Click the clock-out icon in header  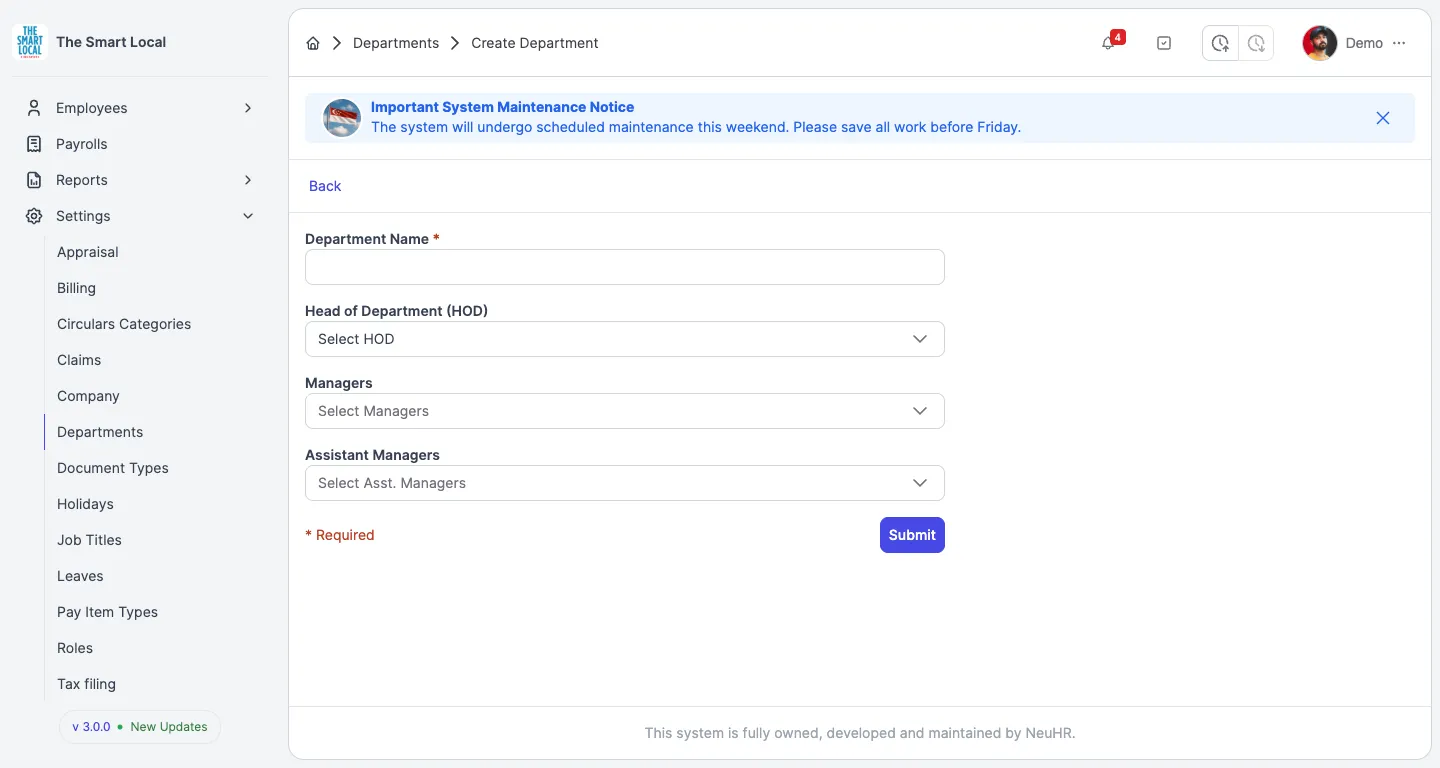(x=1256, y=43)
